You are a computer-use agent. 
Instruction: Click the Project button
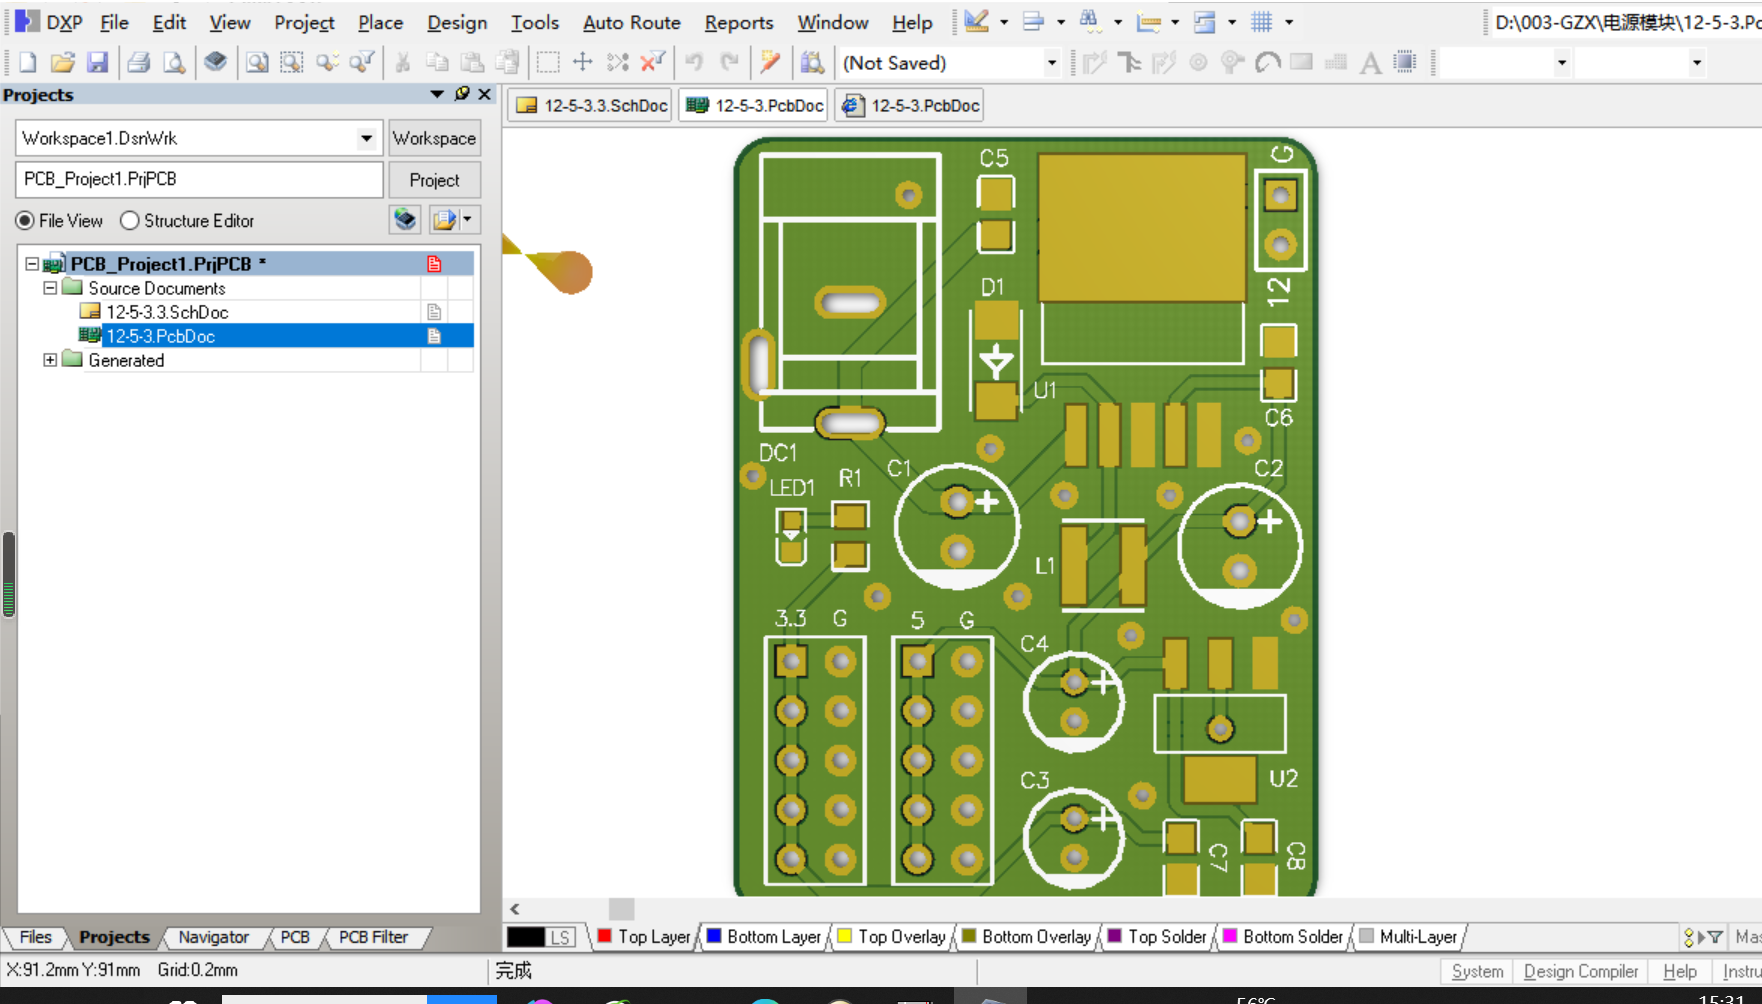[434, 180]
